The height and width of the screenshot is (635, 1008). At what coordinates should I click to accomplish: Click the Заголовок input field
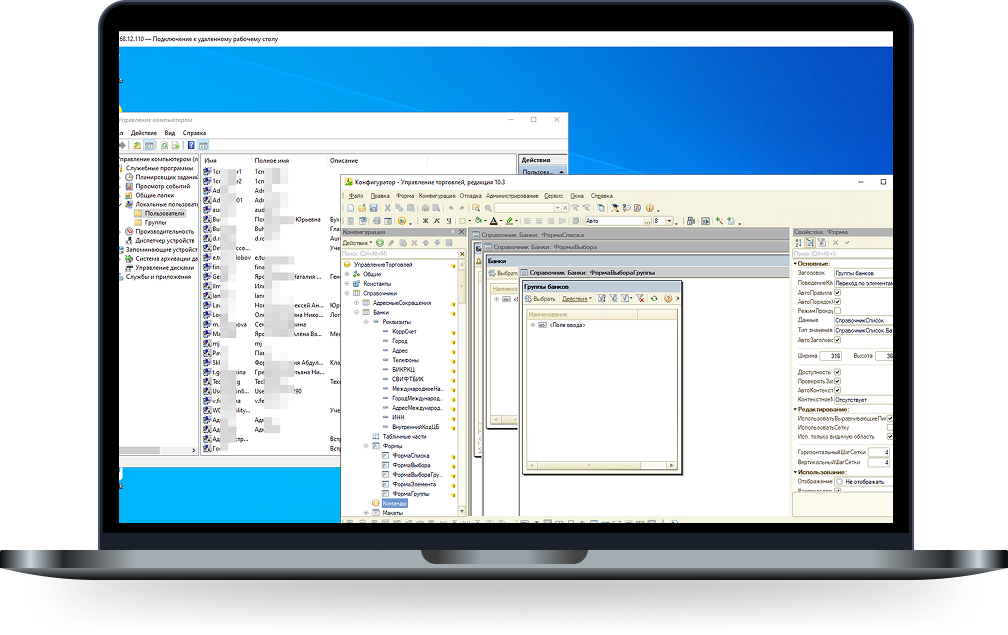coord(863,273)
